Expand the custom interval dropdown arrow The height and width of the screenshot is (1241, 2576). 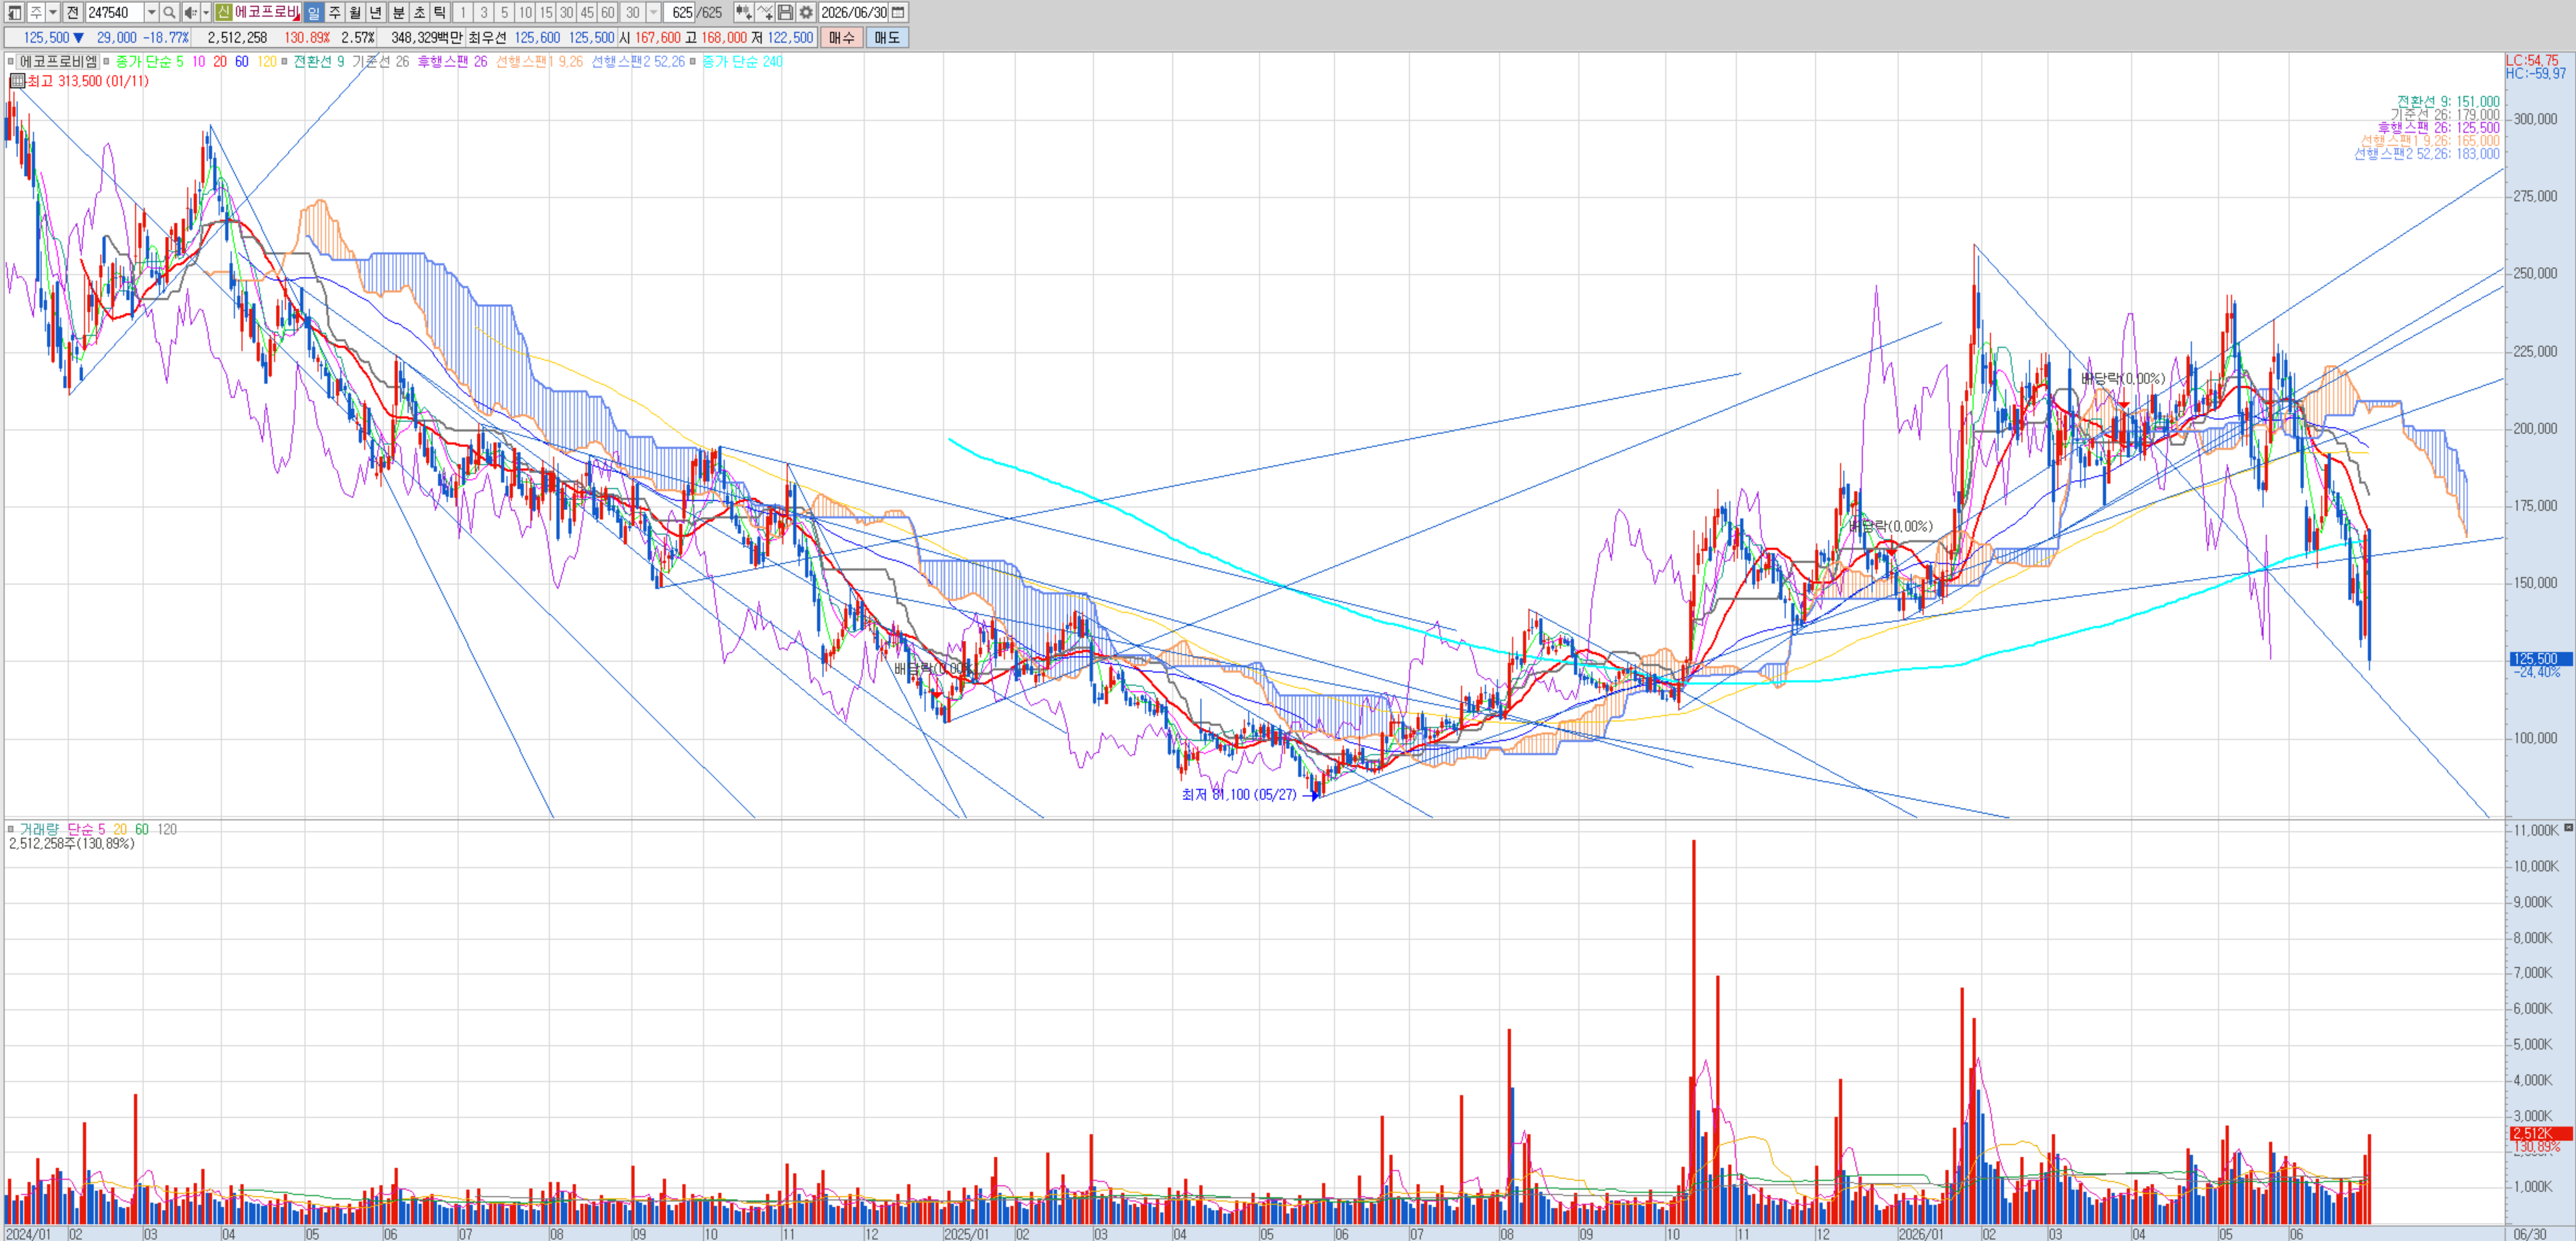click(x=654, y=12)
